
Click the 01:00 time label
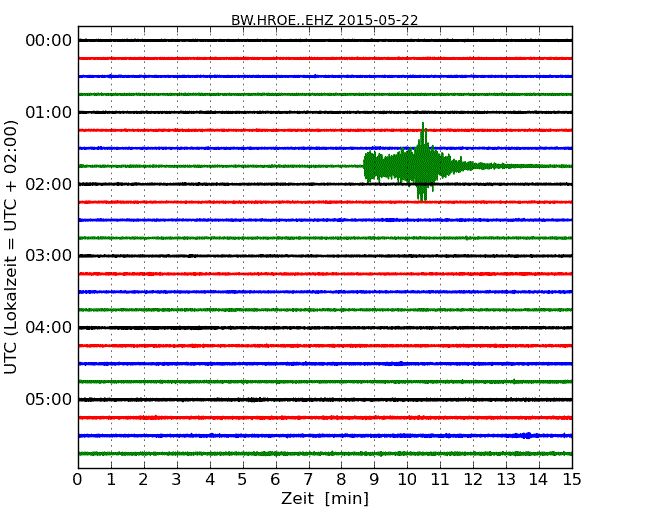click(49, 112)
